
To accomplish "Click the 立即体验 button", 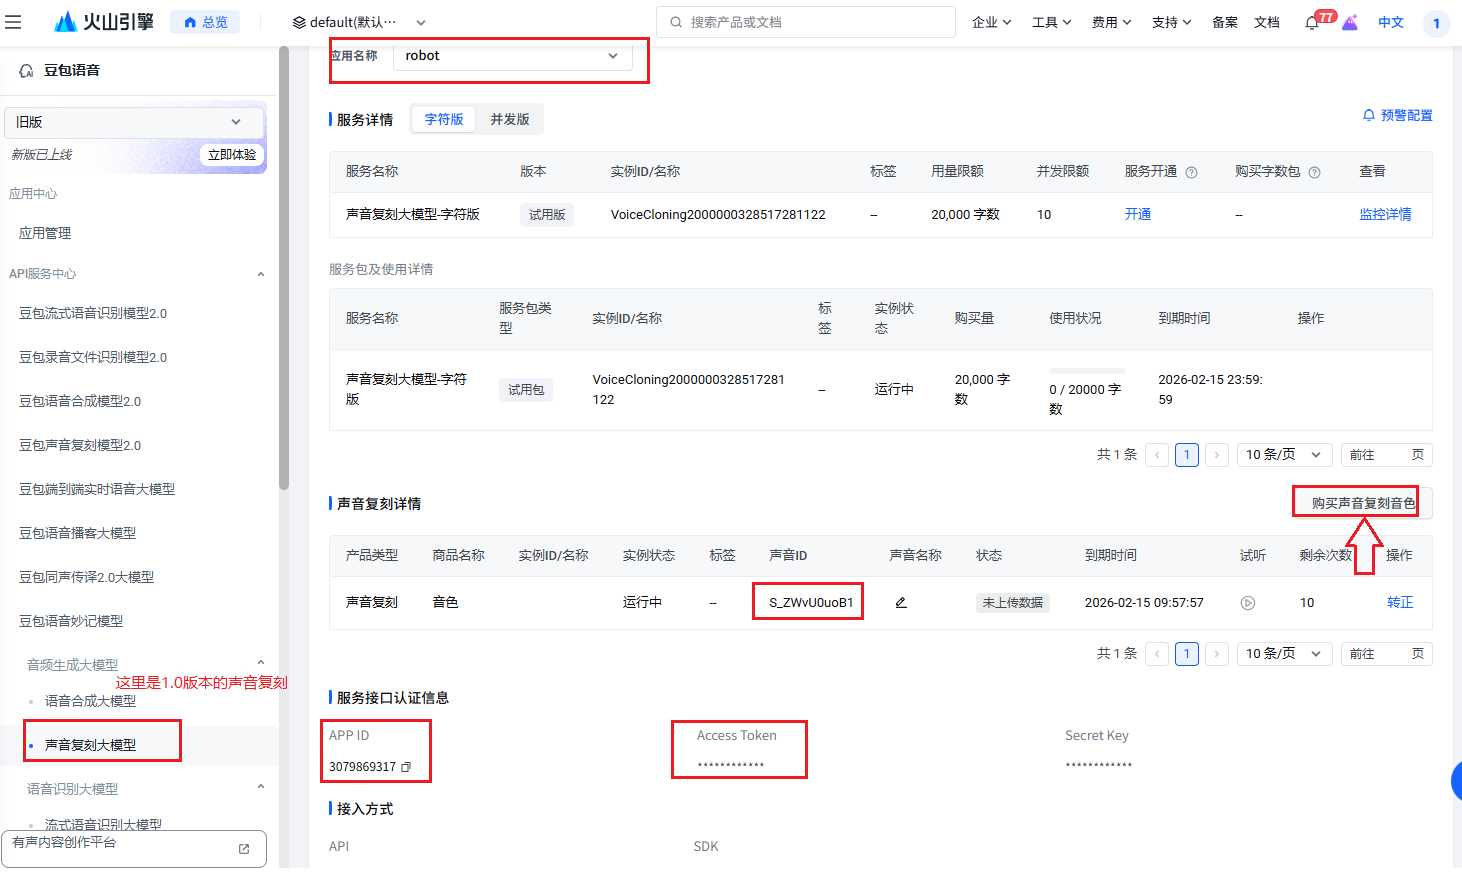I will pyautogui.click(x=232, y=155).
